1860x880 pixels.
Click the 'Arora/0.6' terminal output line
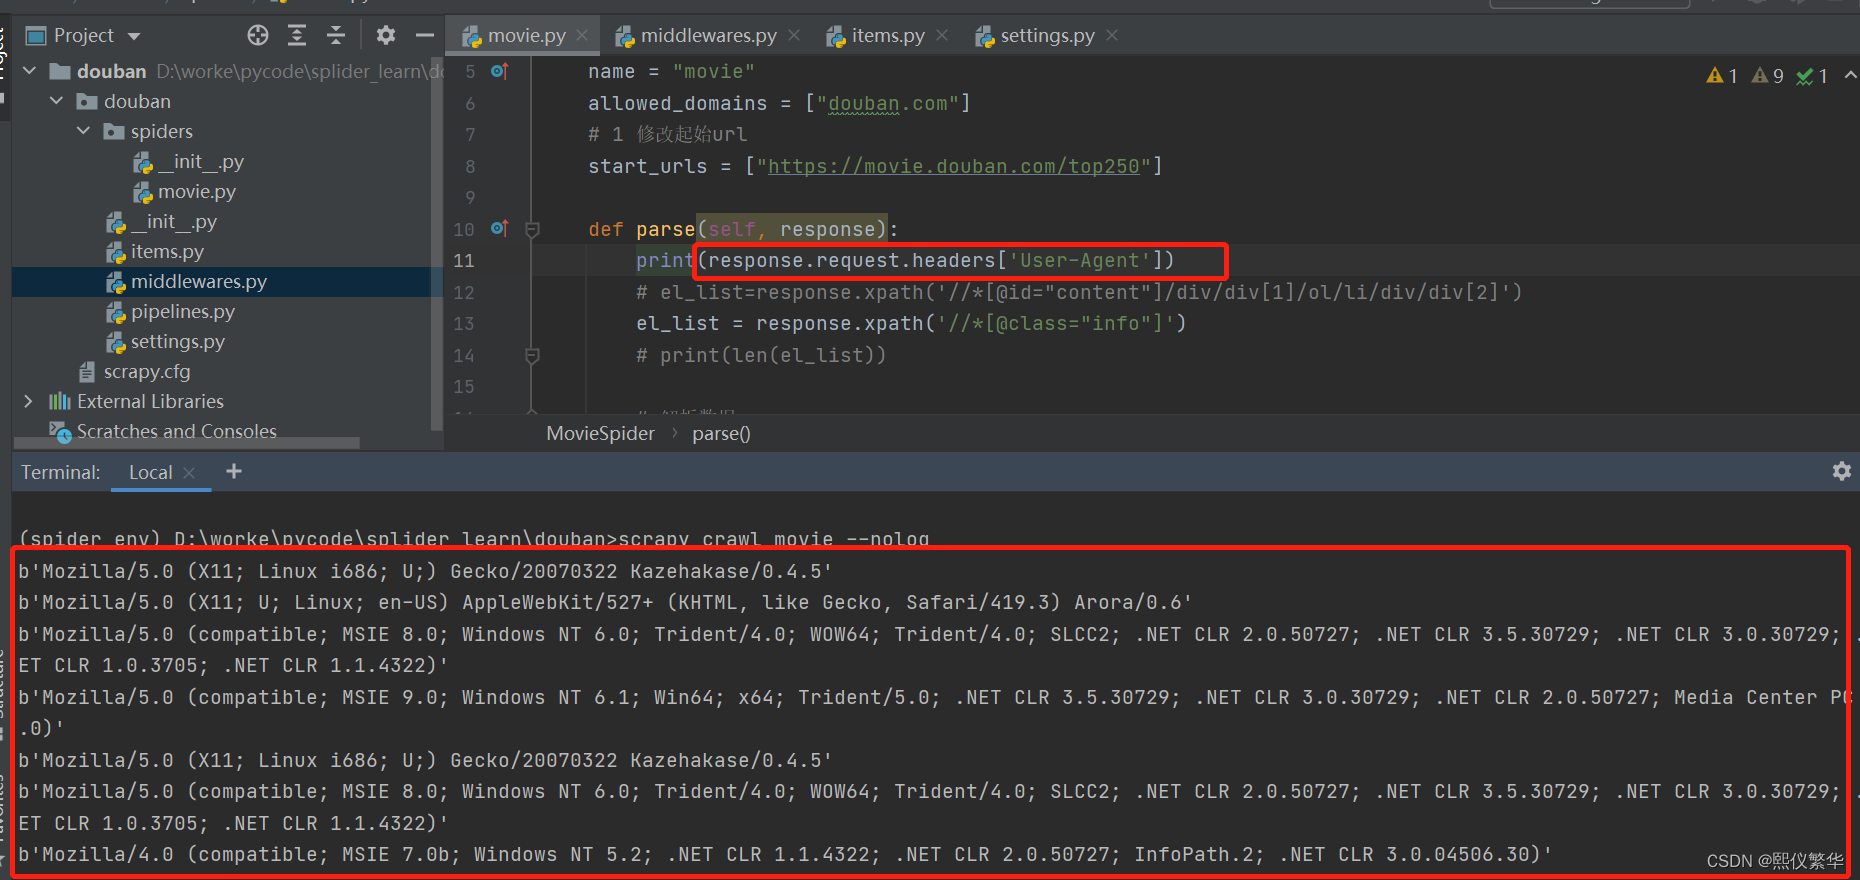pos(605,602)
